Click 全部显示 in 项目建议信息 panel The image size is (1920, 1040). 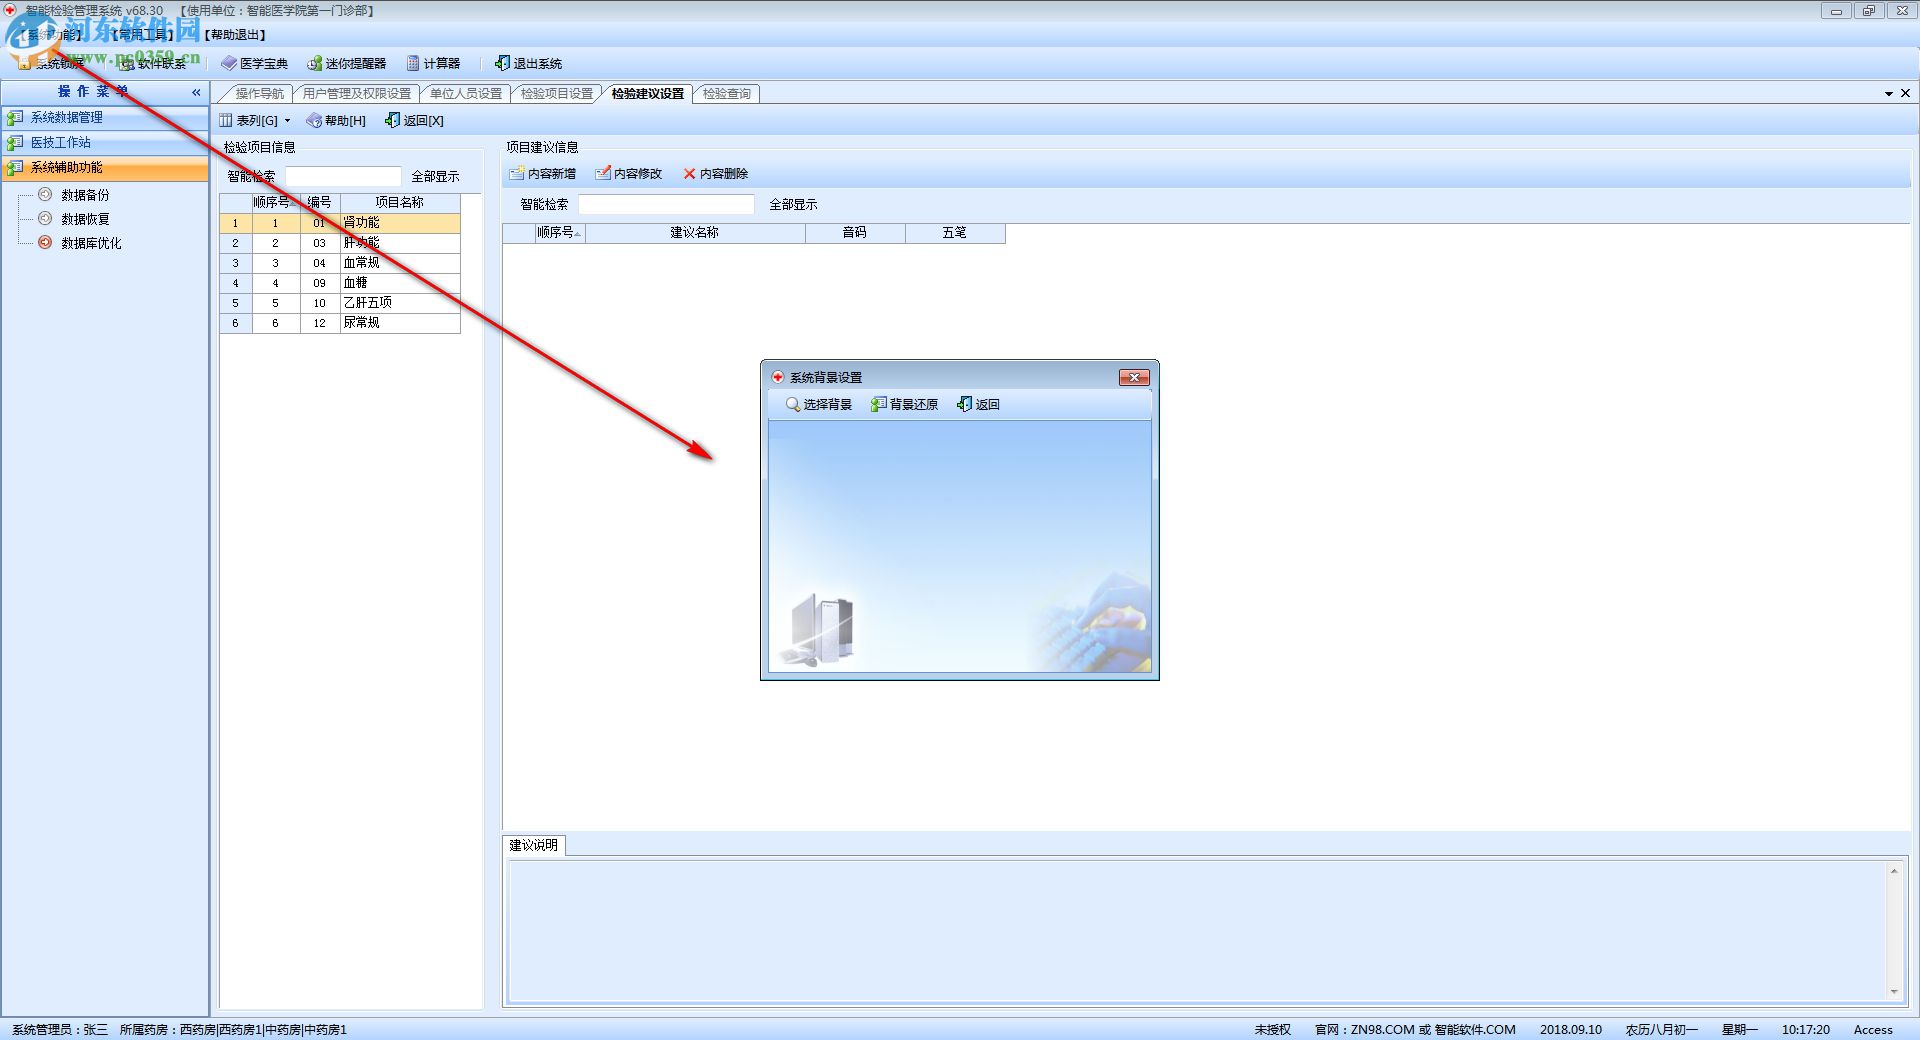coord(793,204)
